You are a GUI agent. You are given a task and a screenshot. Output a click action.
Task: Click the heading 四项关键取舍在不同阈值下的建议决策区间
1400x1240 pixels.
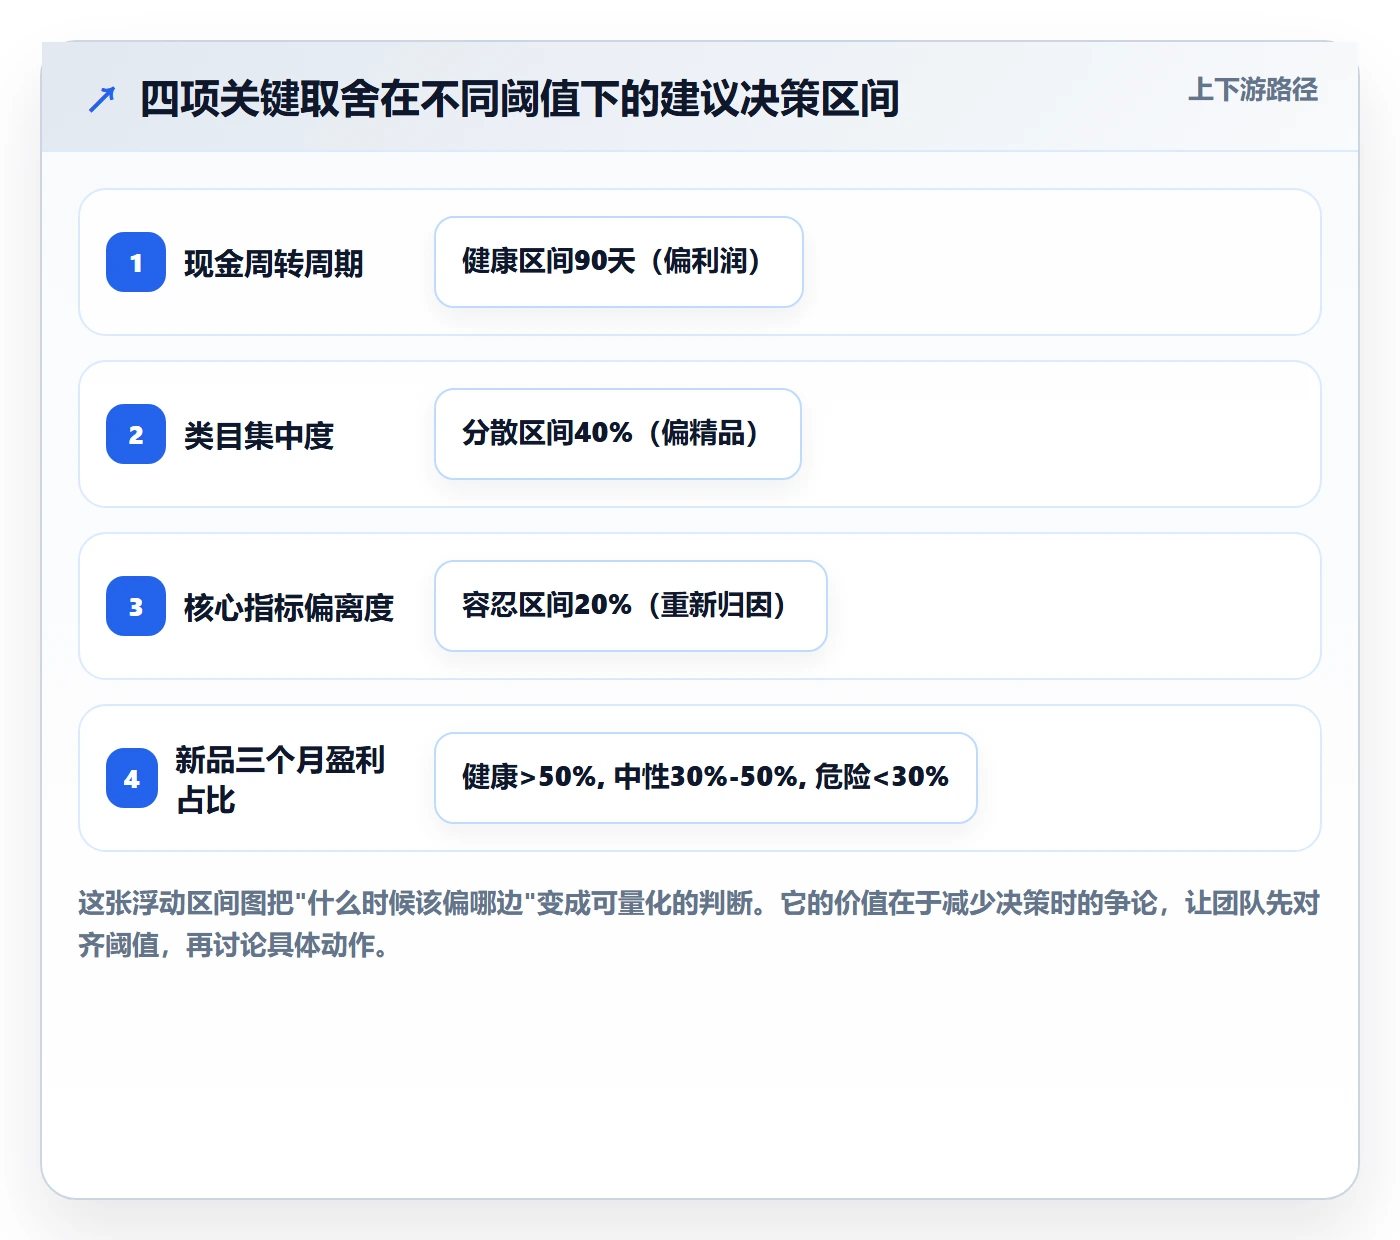coord(520,99)
